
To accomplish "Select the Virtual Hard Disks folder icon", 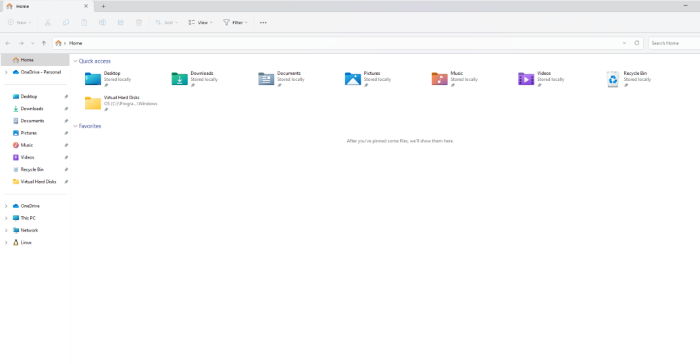I will point(93,103).
